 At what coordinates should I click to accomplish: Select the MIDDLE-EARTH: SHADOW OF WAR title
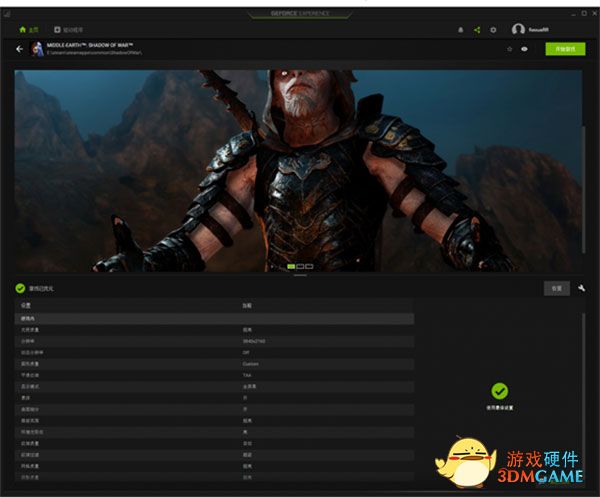point(90,45)
